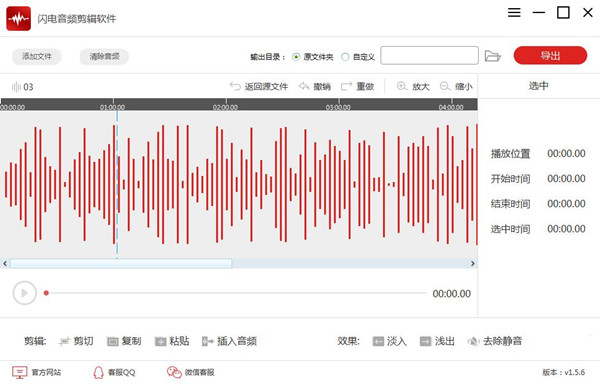Click the 放大 zoom-in magnifier icon

[402, 86]
